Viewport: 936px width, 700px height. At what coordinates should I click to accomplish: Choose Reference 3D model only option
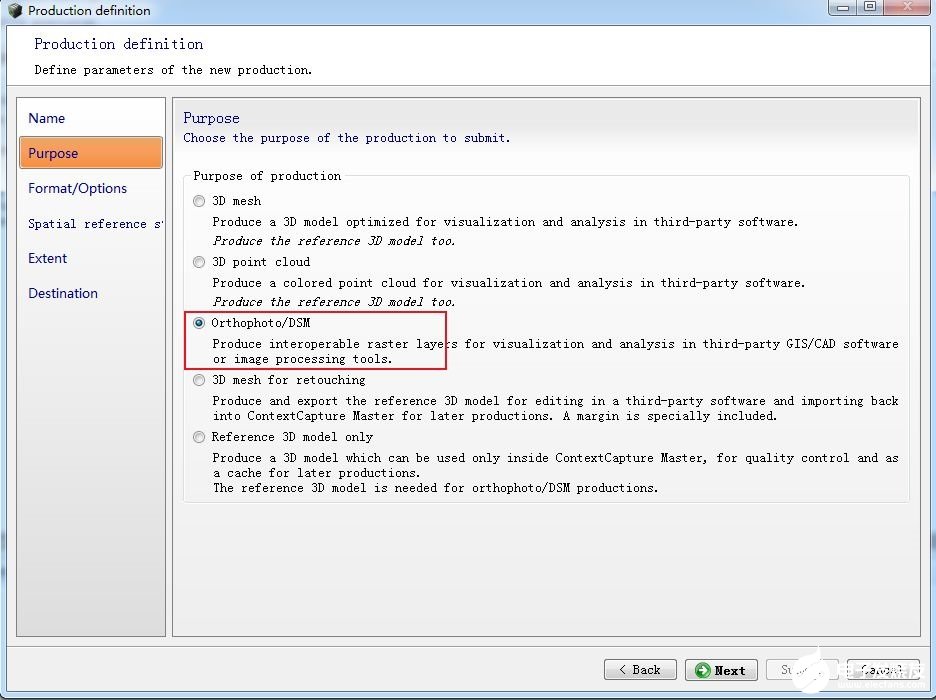point(199,437)
